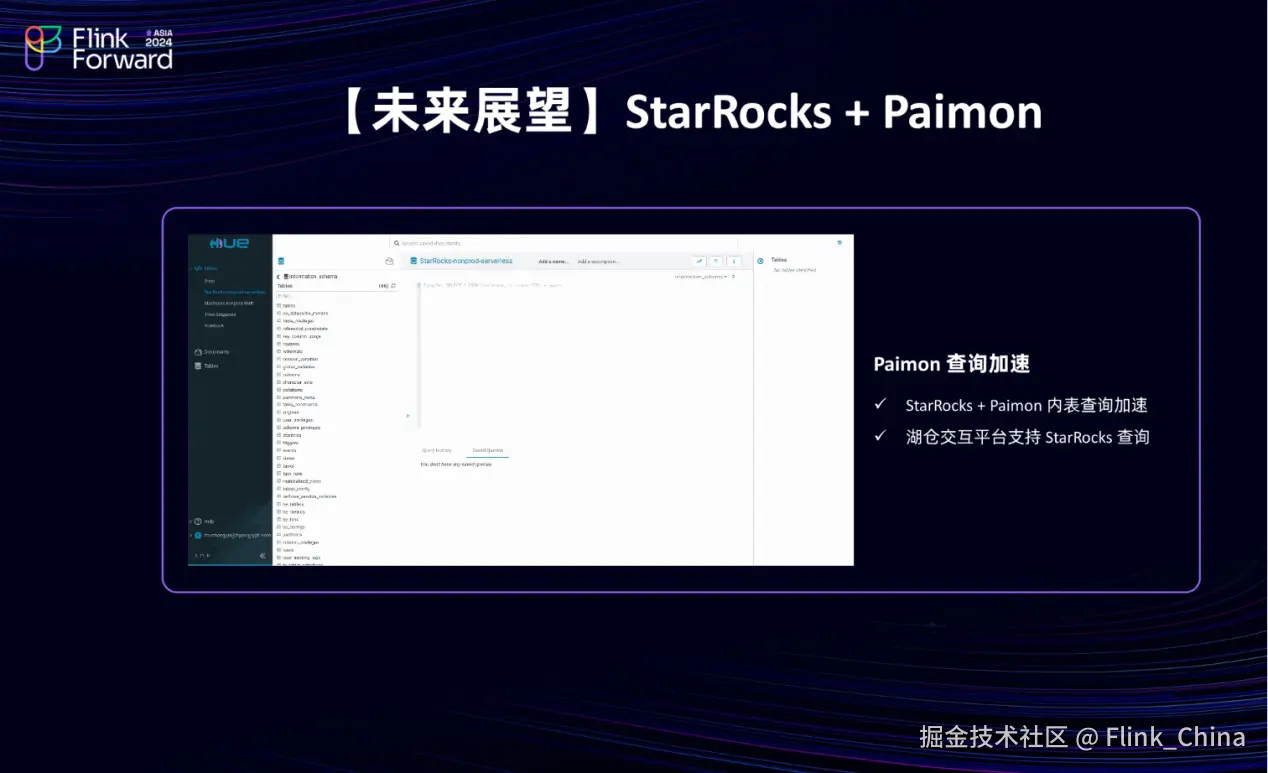Screen dimensions: 1268x773
Task: Select the events table
Action: click(288, 450)
